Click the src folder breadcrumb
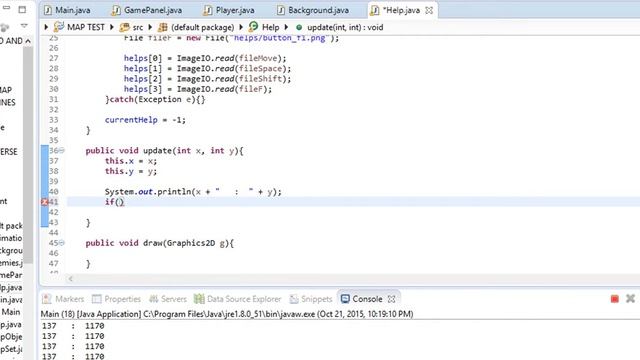Viewport: 640px width, 360px height. point(131,27)
